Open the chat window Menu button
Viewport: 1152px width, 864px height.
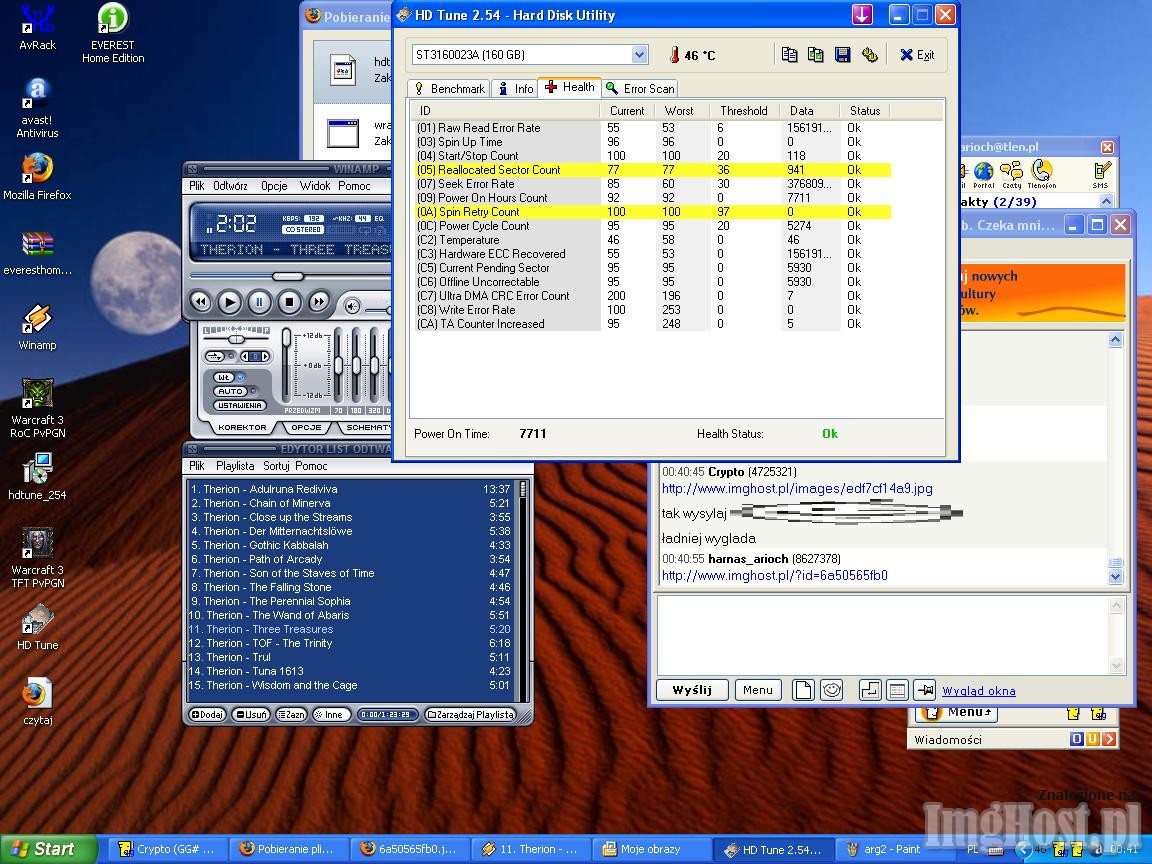tap(757, 690)
